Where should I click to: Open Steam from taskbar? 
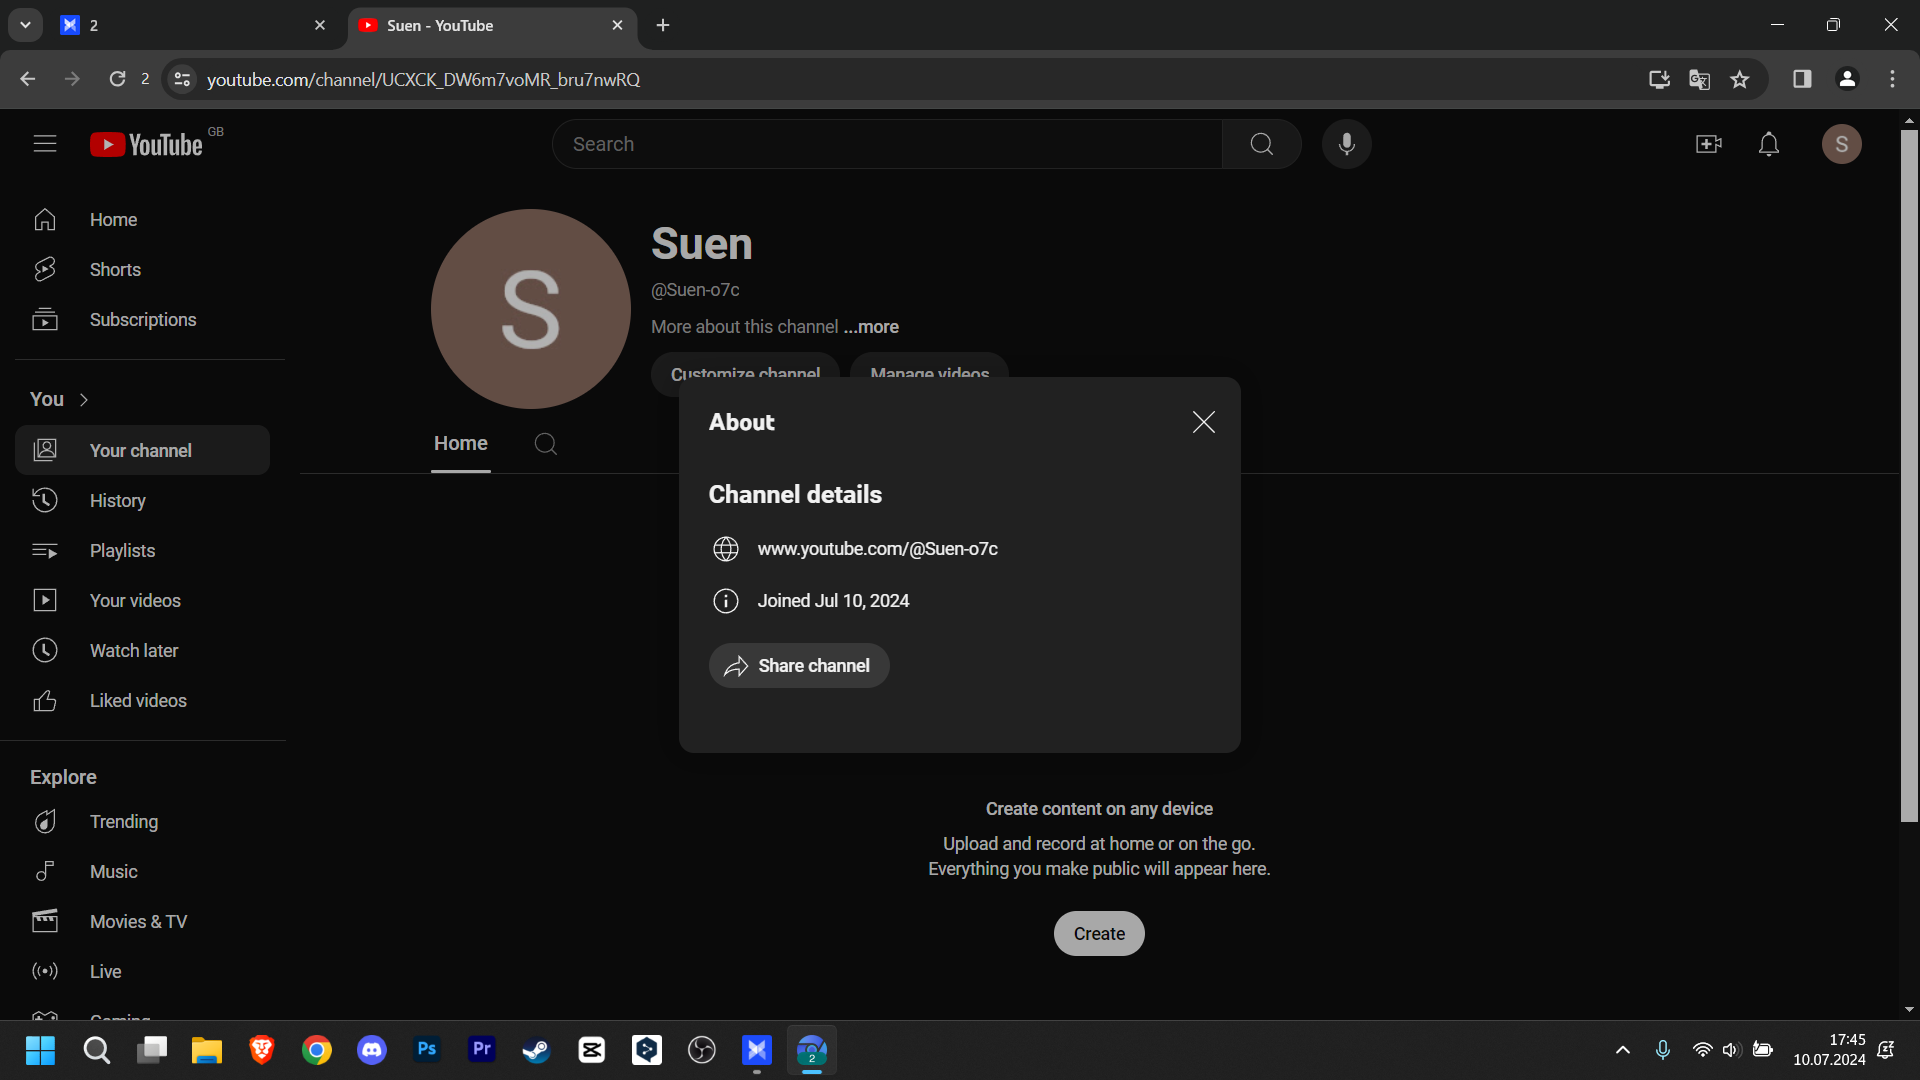[x=537, y=1051]
